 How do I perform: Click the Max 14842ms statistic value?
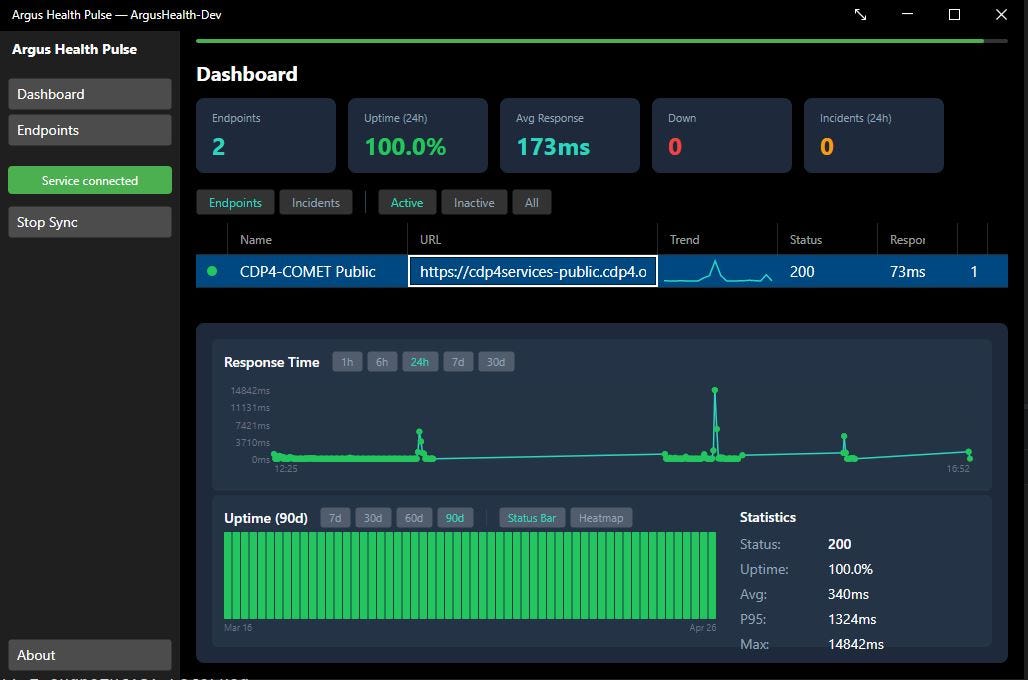(856, 644)
